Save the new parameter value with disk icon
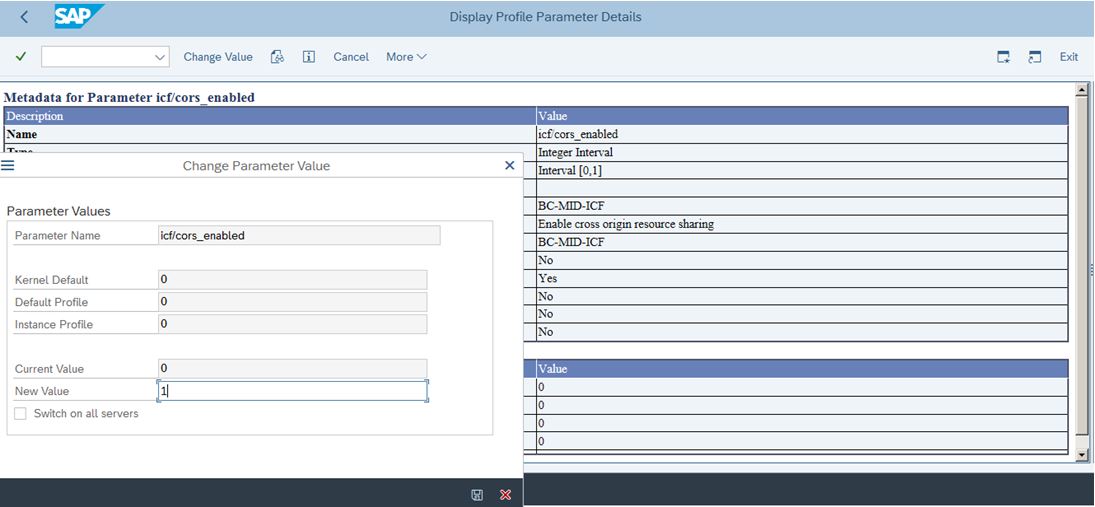 [477, 494]
